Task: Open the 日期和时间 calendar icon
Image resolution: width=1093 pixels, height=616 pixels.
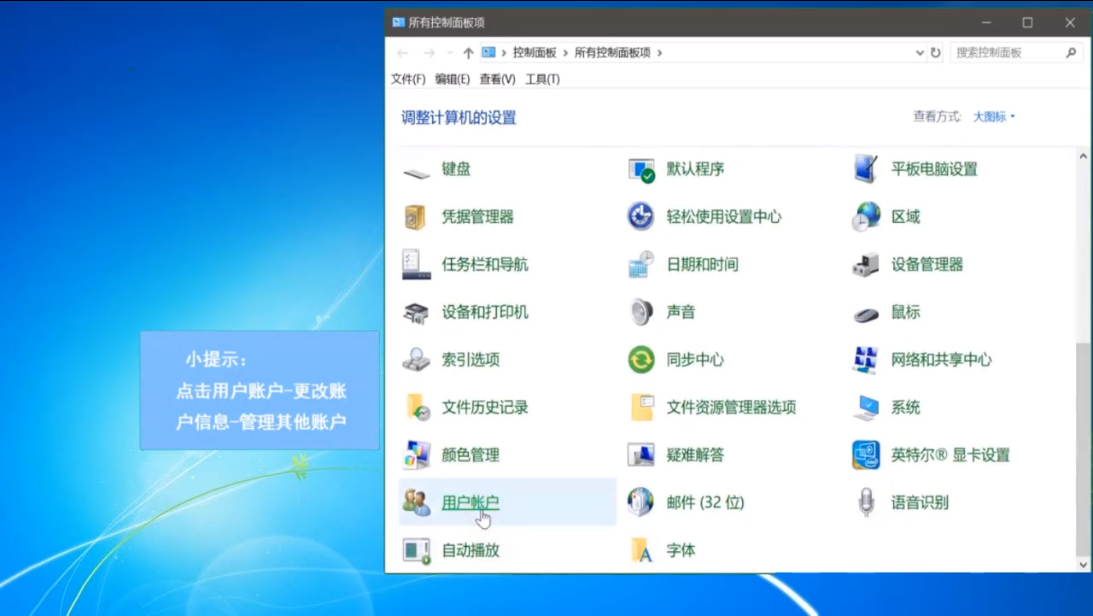Action: tap(641, 265)
